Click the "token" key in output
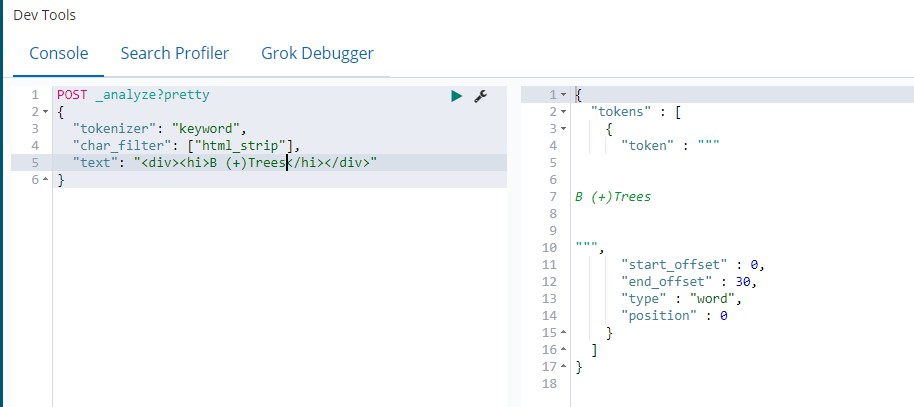 [648, 146]
